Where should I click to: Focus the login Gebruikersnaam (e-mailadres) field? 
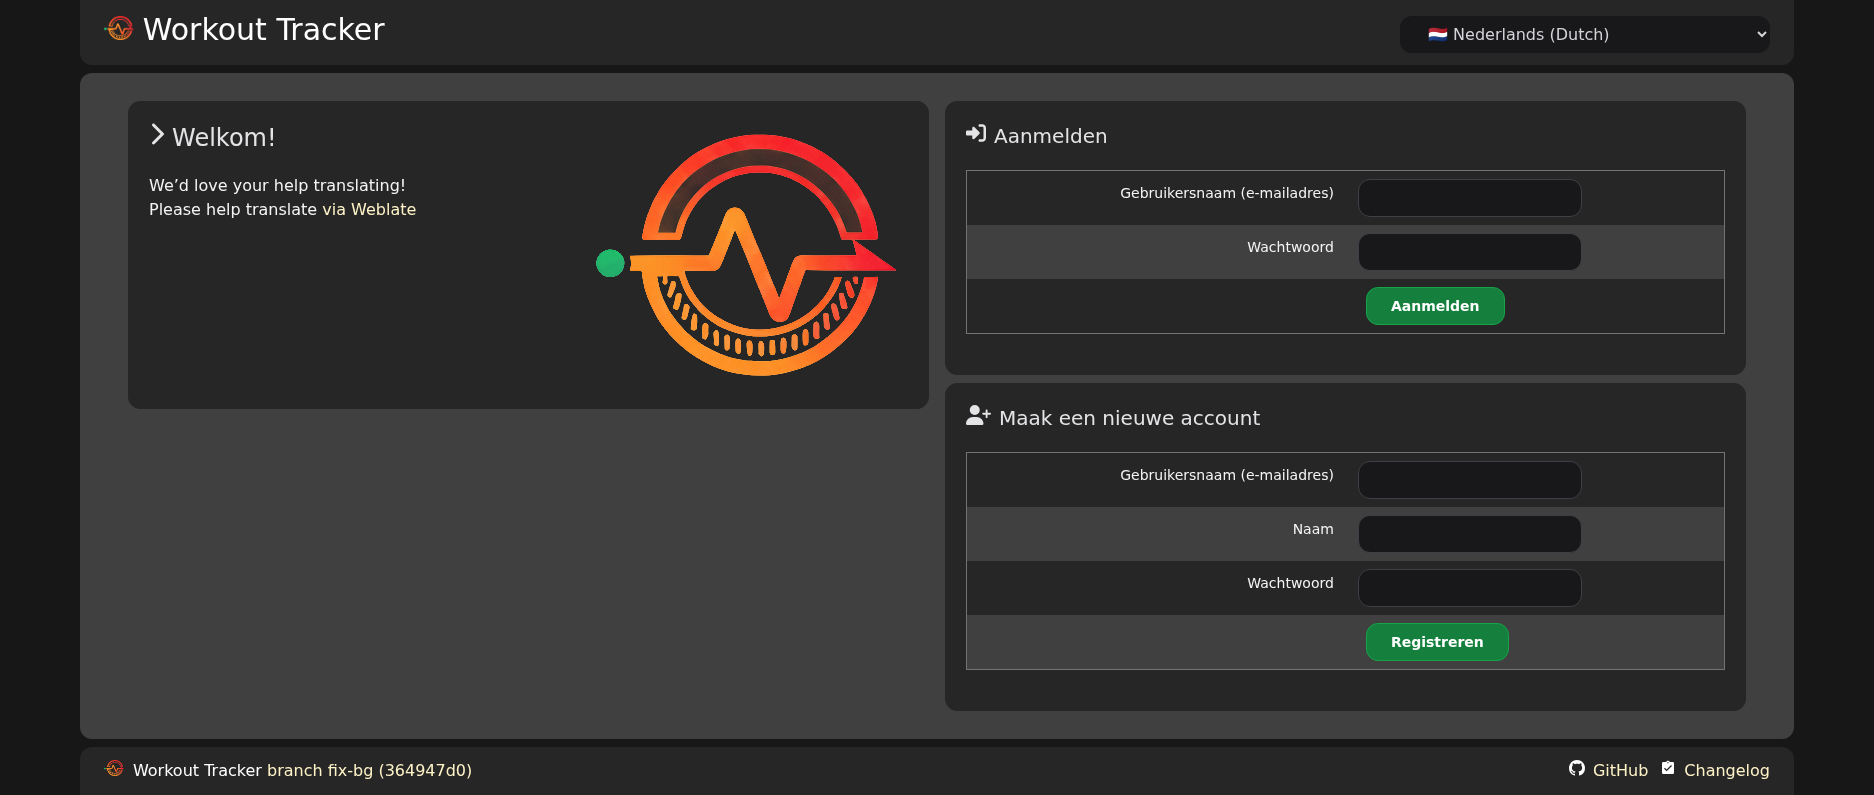coord(1469,198)
